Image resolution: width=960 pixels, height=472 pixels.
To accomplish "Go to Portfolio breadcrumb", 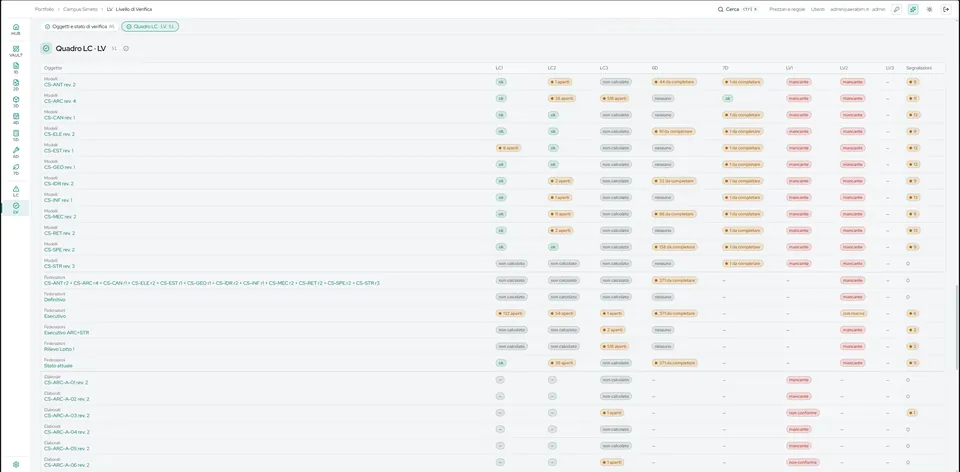I will (44, 9).
